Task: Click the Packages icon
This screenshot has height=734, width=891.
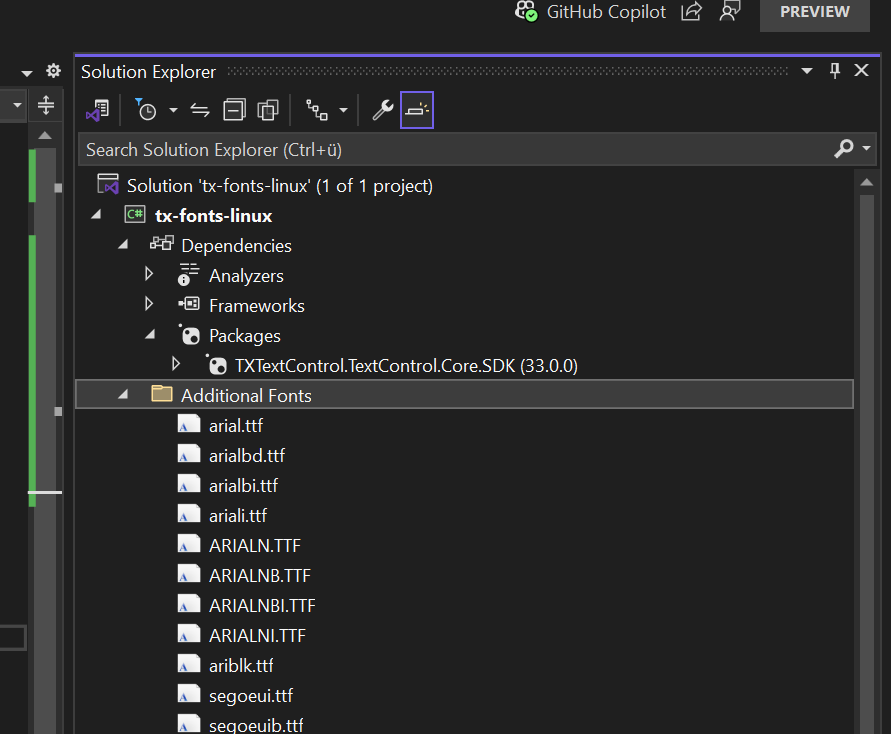Action: pyautogui.click(x=189, y=335)
